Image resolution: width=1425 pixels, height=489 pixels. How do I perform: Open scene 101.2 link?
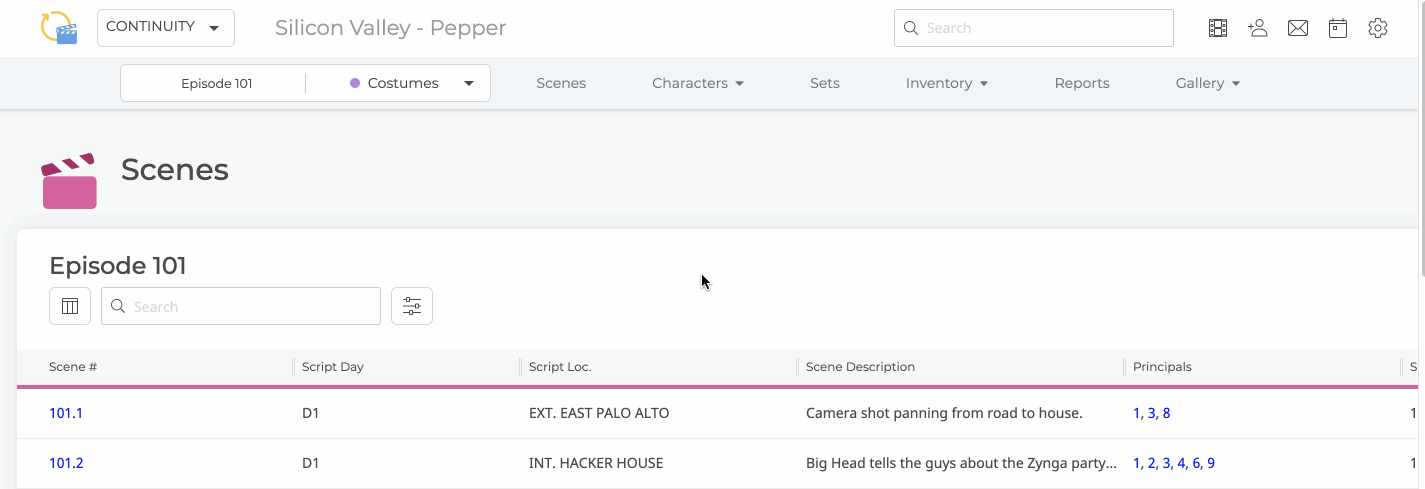pyautogui.click(x=66, y=463)
